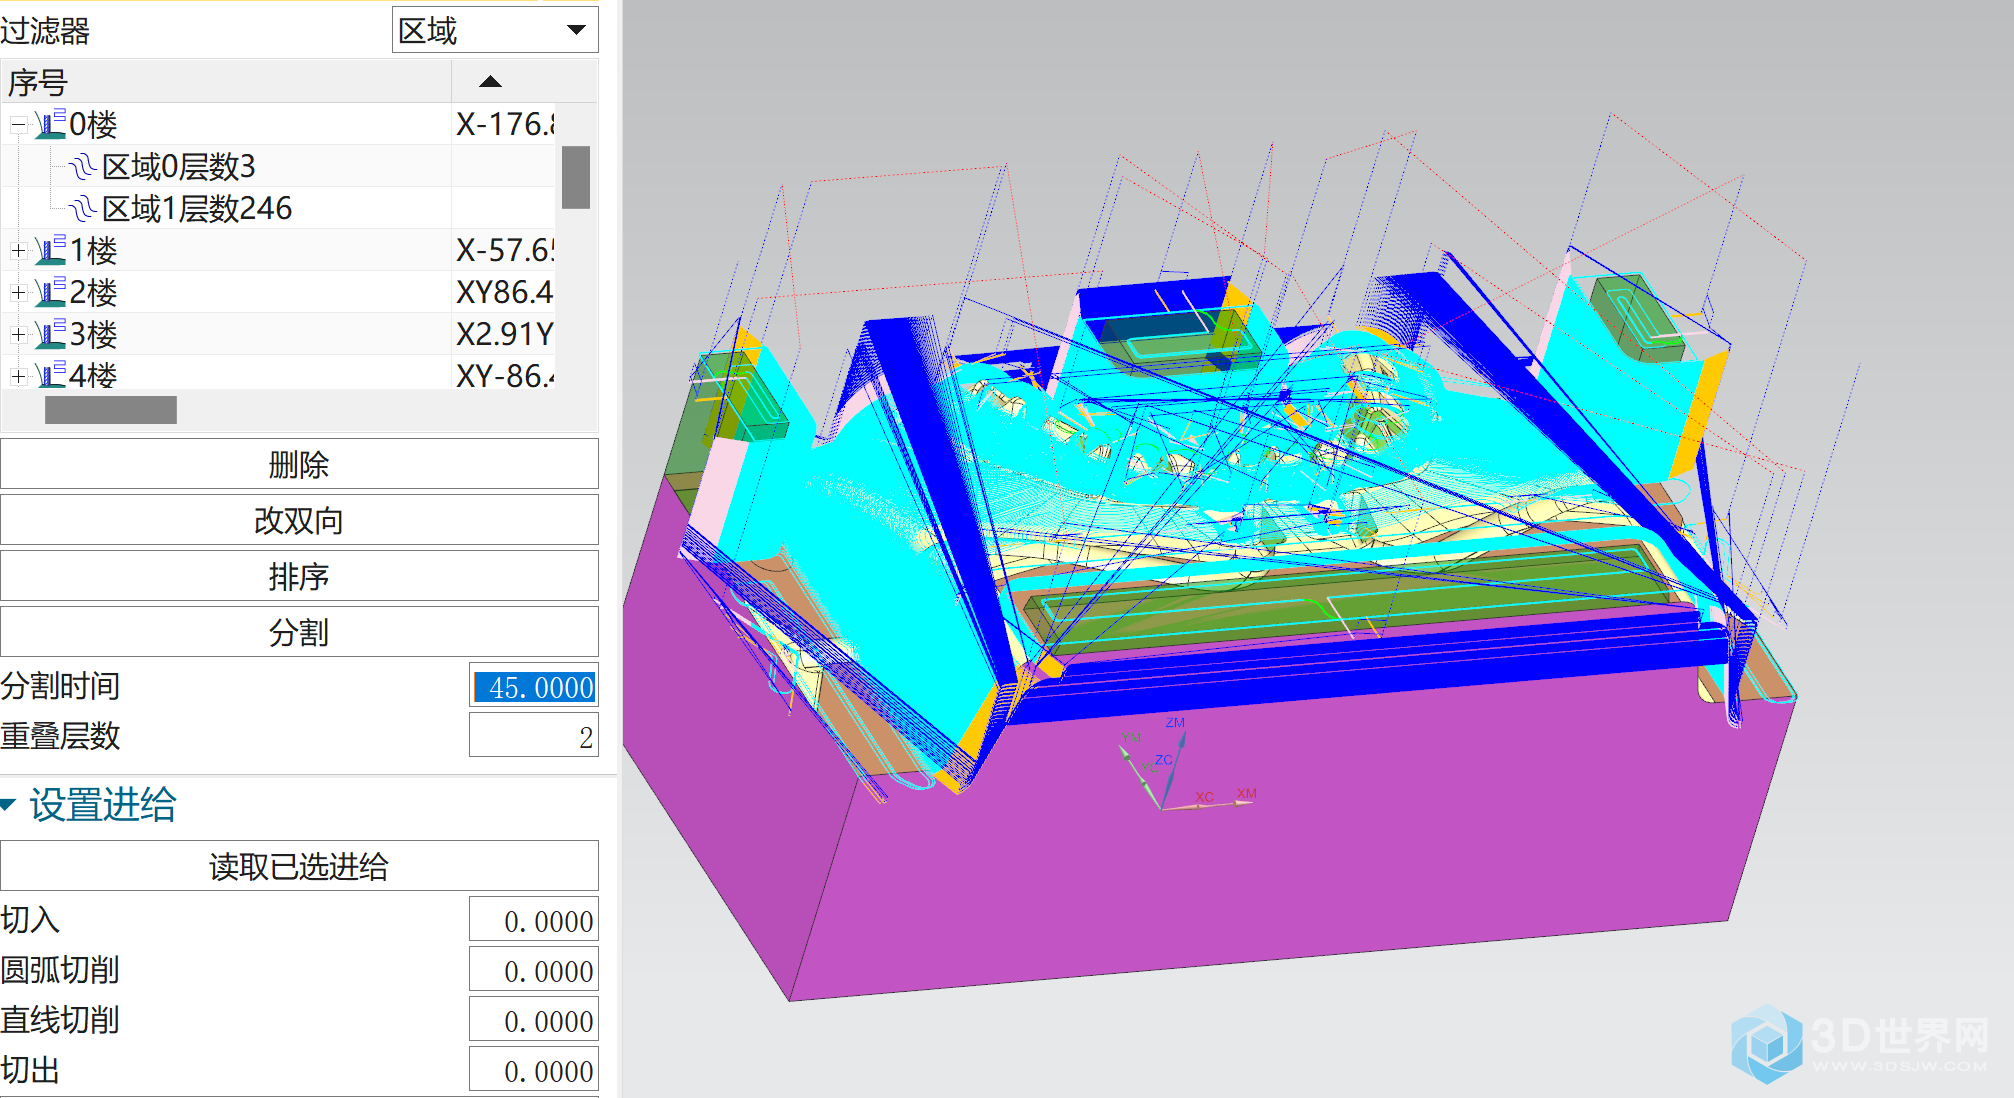Click the vertical scrollbar thumb of the list
Screen dimensions: 2014x1098
click(x=575, y=177)
